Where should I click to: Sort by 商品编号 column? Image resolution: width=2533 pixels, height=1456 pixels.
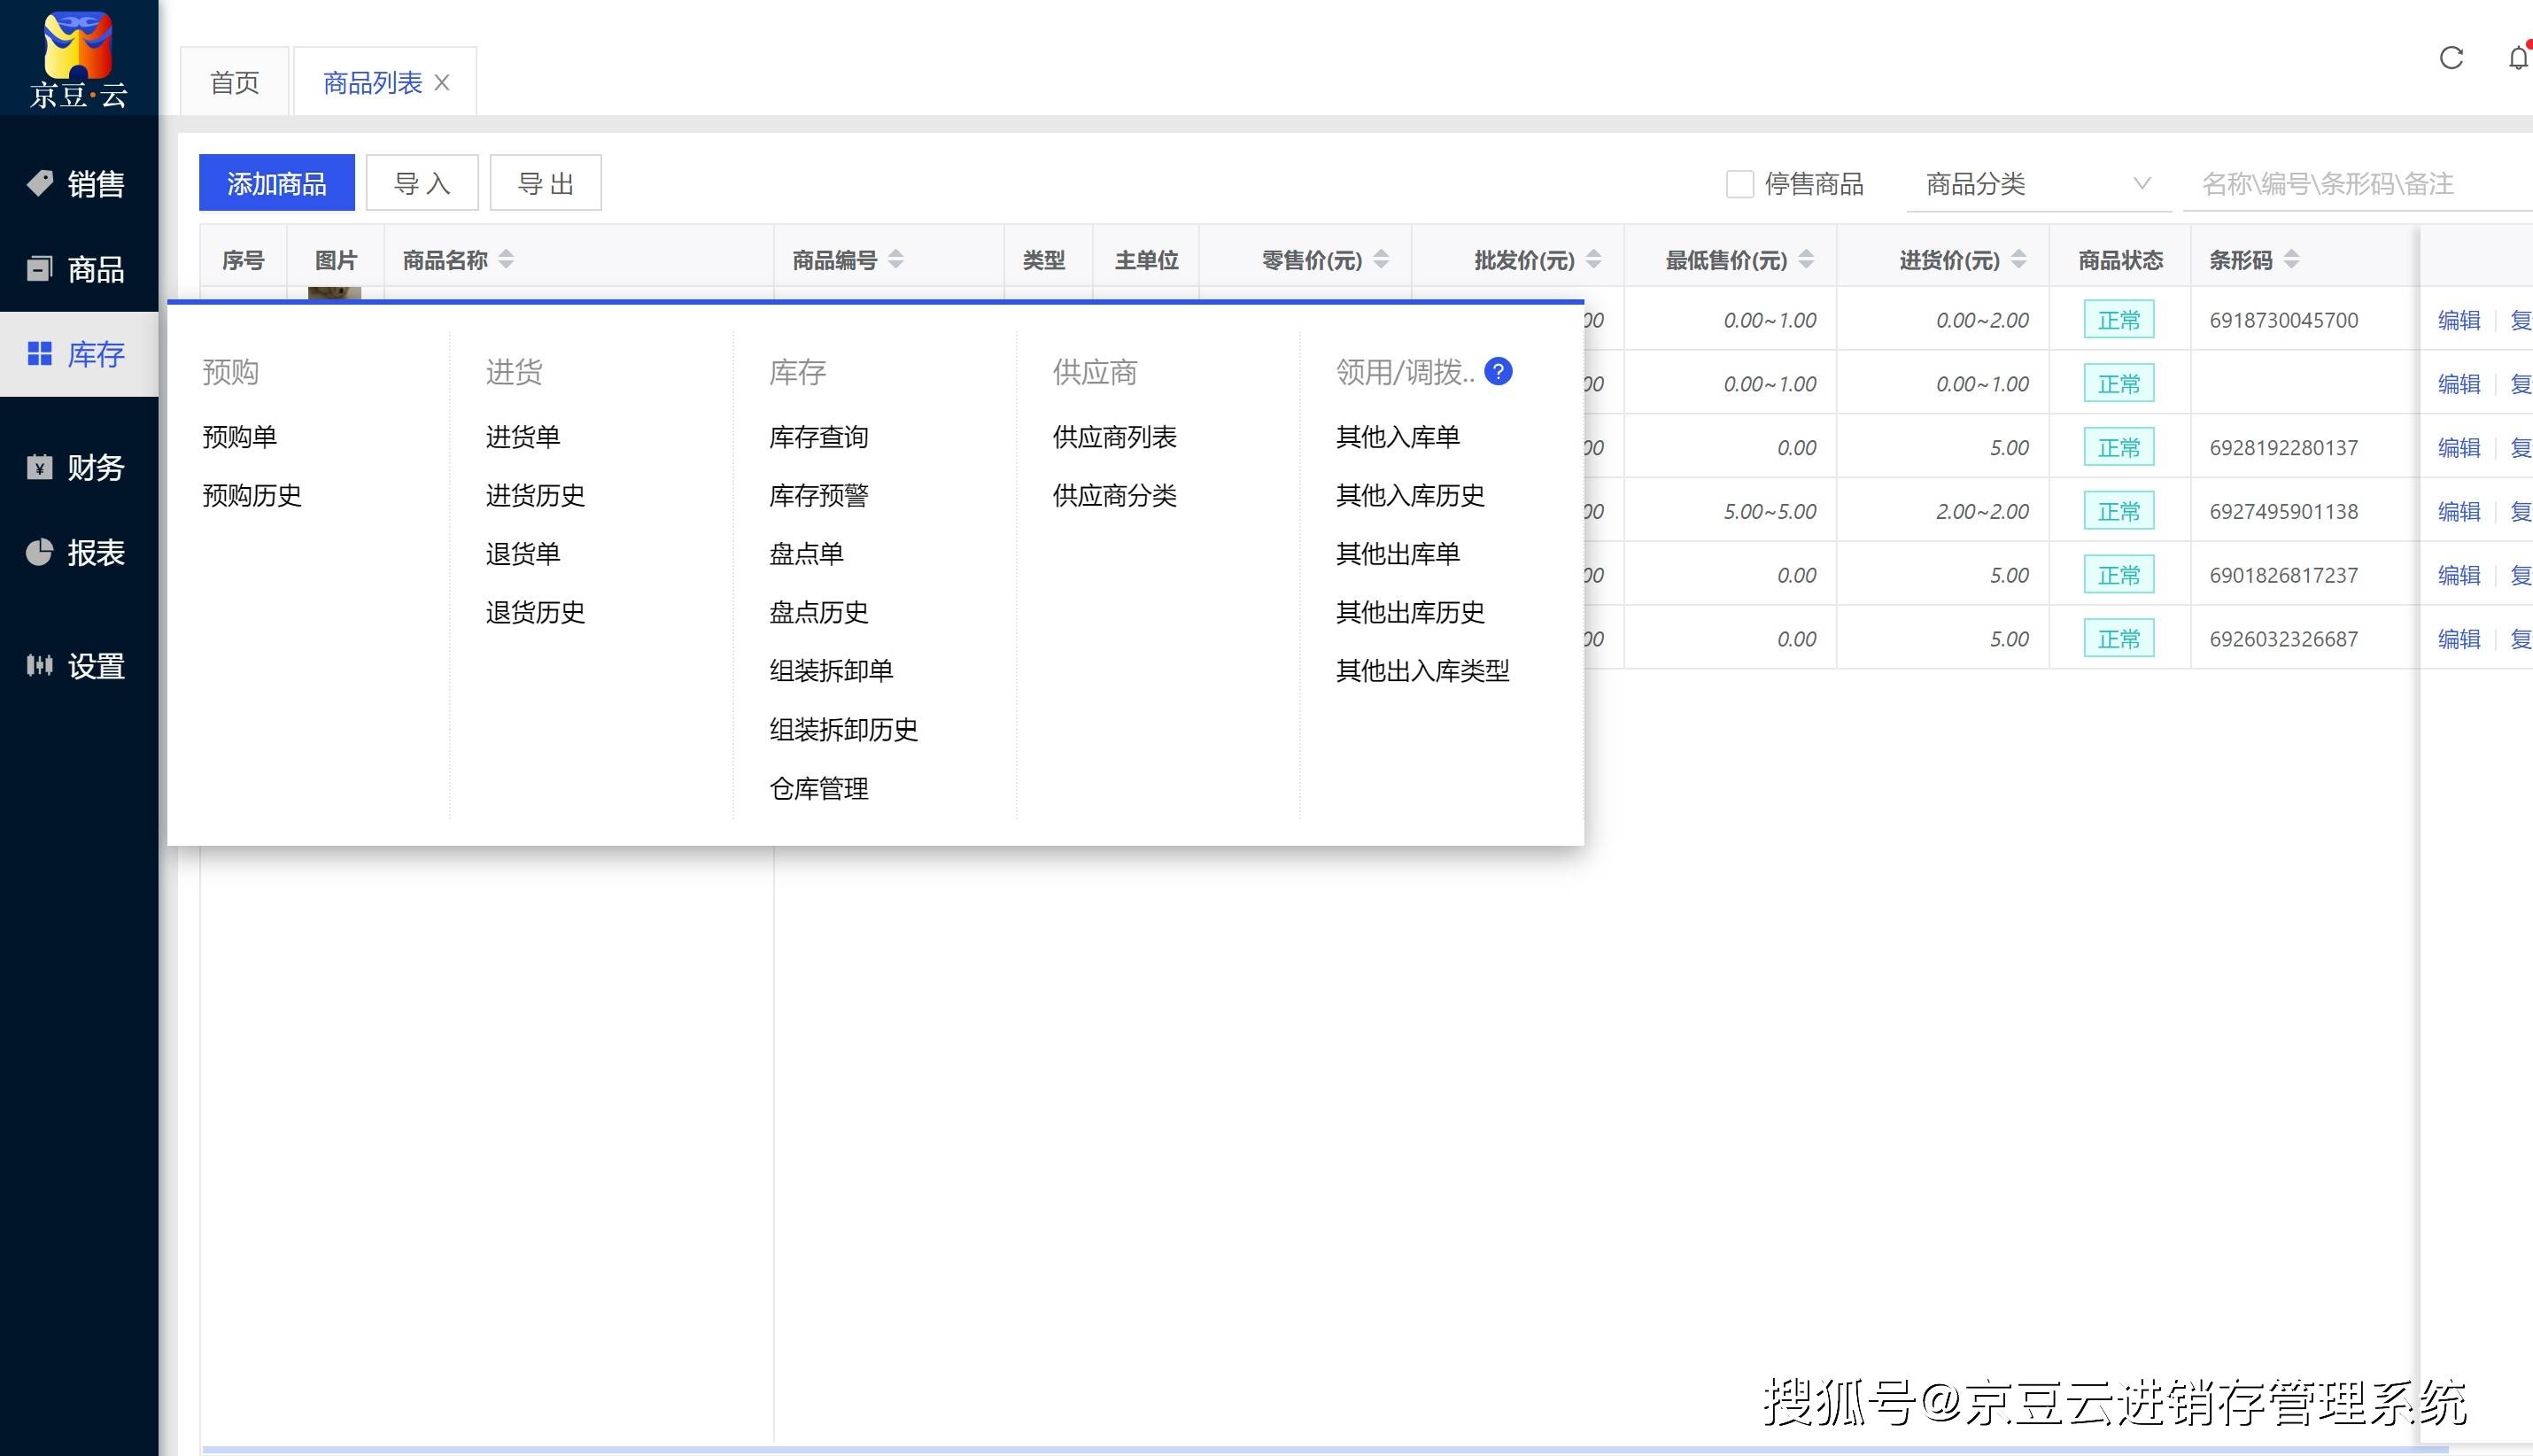coord(896,260)
